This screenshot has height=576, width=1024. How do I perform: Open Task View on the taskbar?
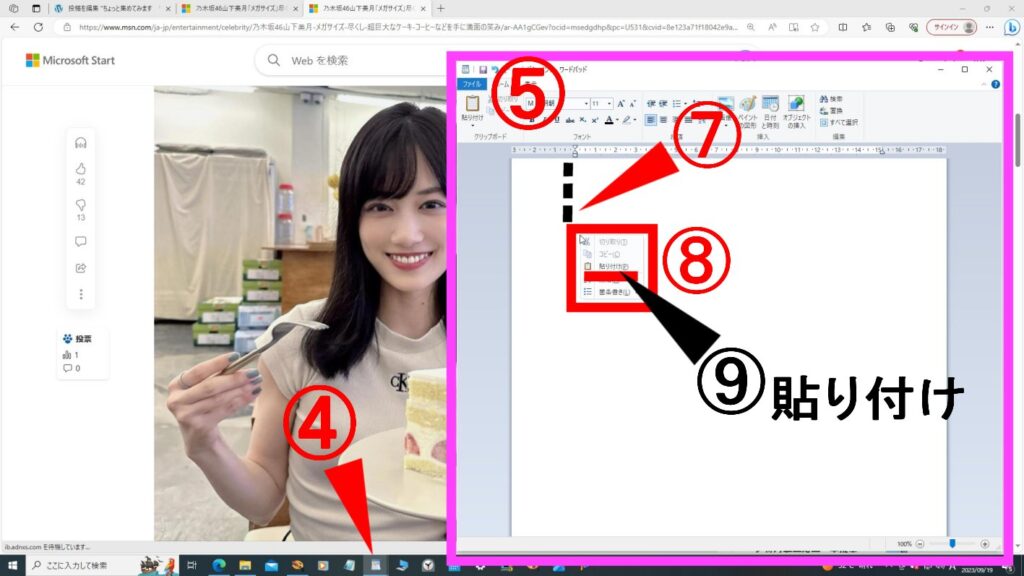coord(191,566)
